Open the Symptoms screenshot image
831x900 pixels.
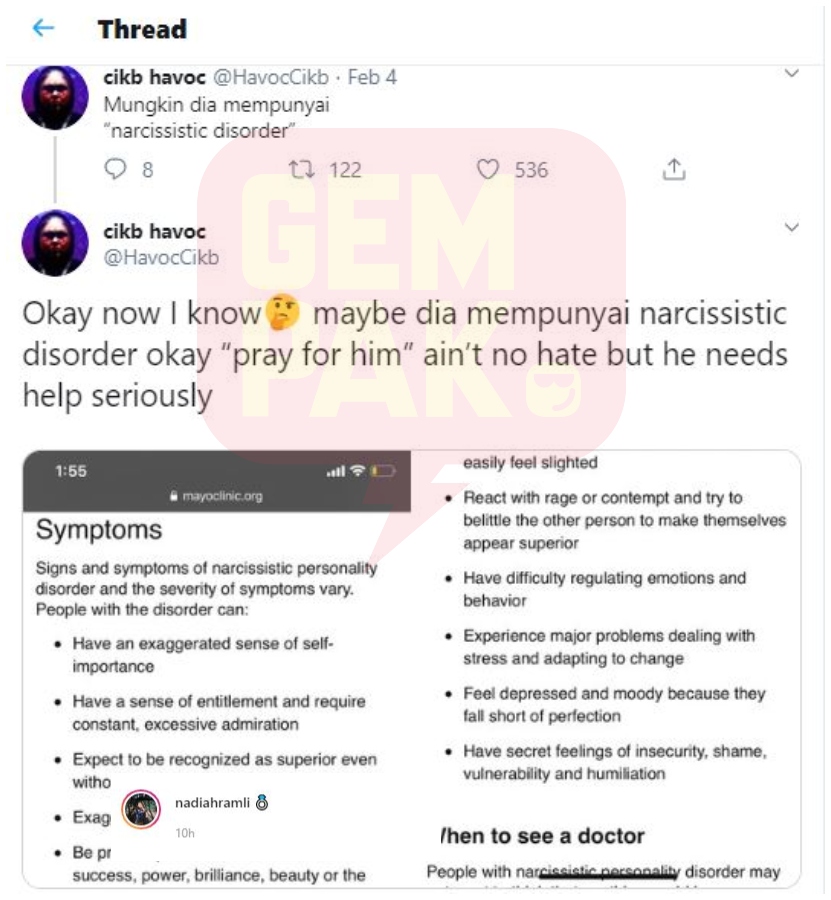click(217, 669)
